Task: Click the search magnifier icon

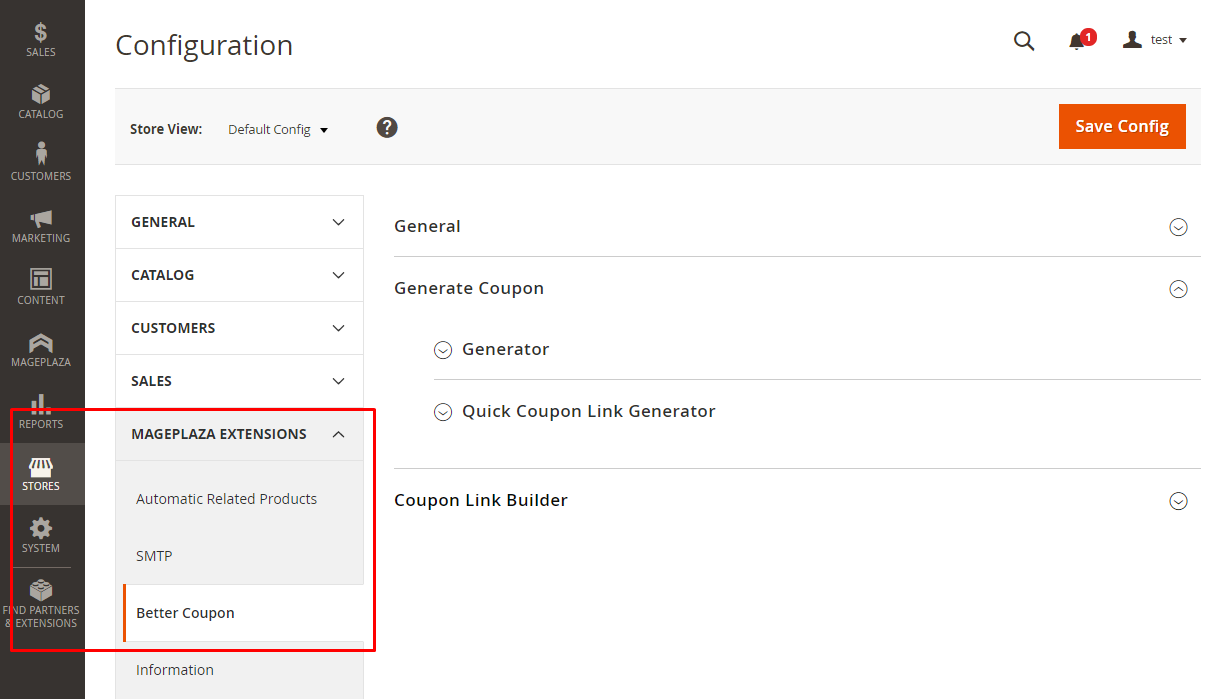Action: [x=1024, y=41]
